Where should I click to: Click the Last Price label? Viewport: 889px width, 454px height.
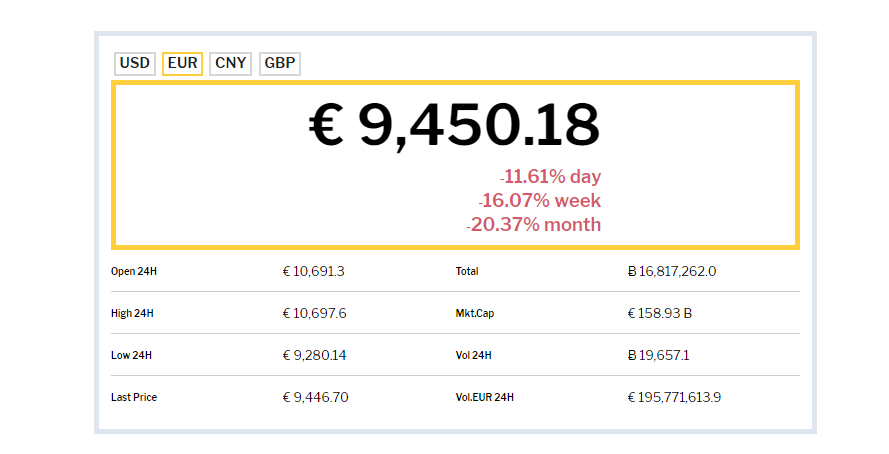click(134, 397)
